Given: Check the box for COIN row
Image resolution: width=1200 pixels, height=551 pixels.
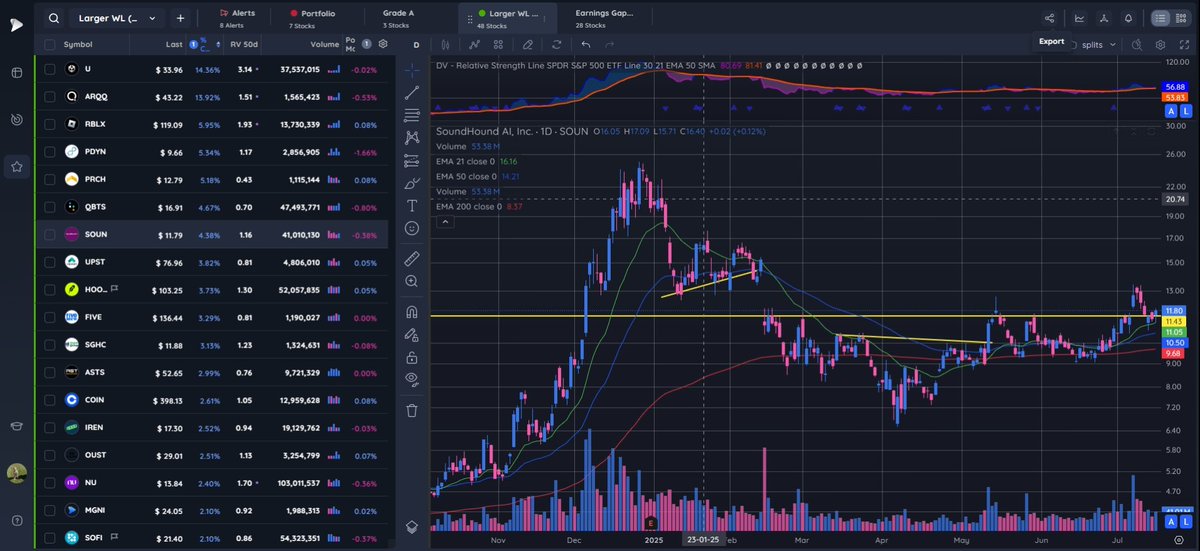Looking at the screenshot, I should (x=49, y=399).
